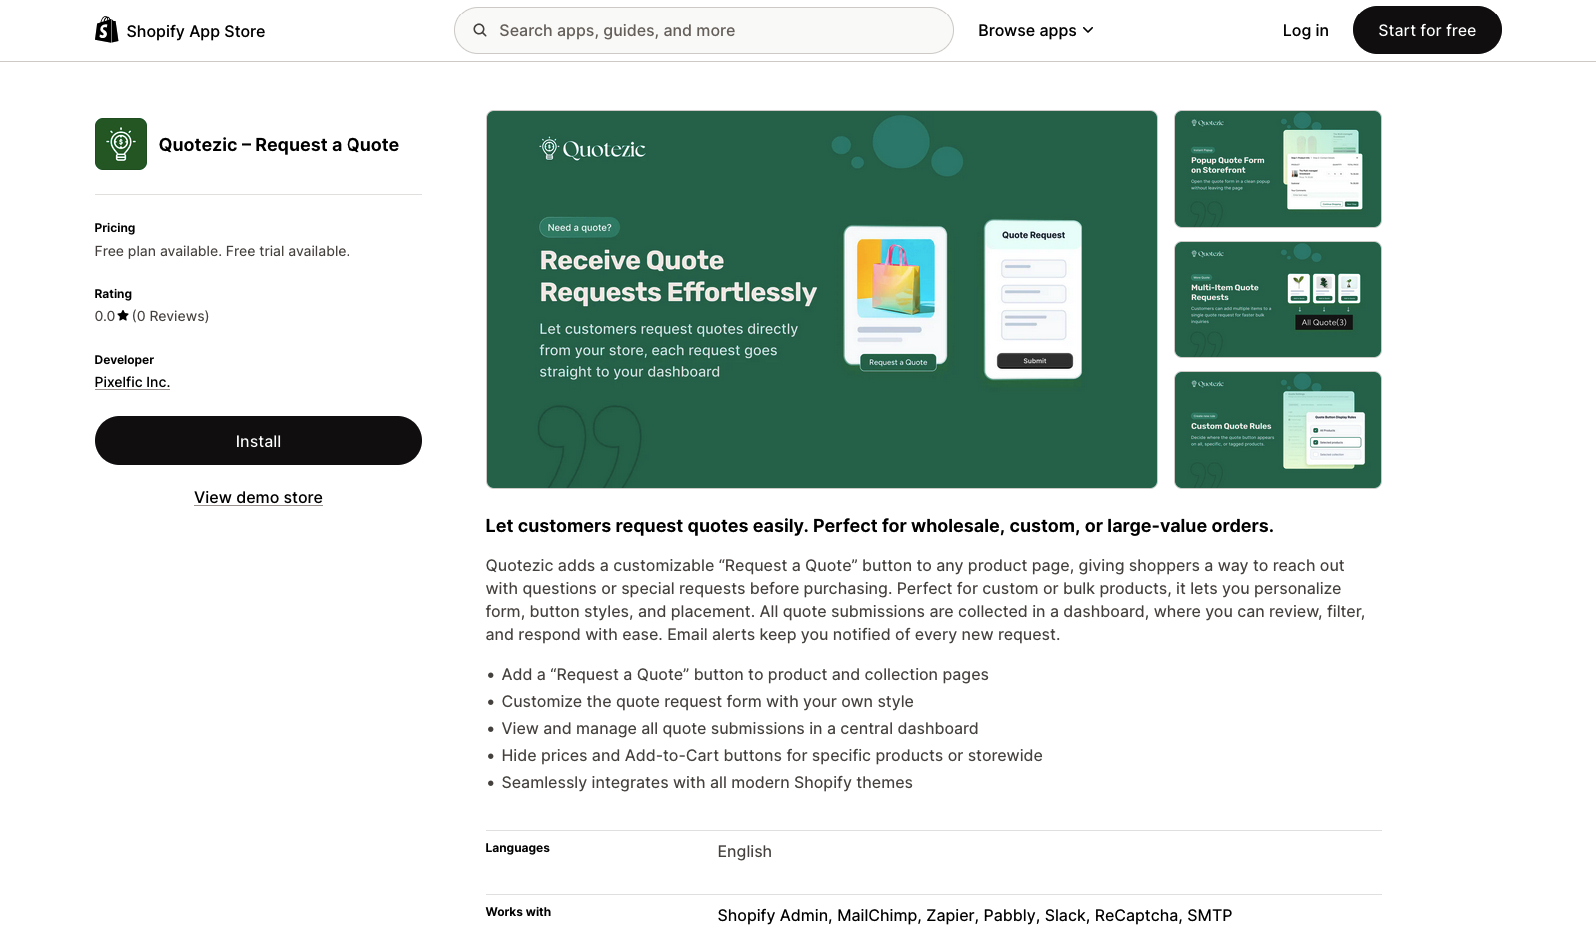Open the View demo store link

pyautogui.click(x=258, y=498)
